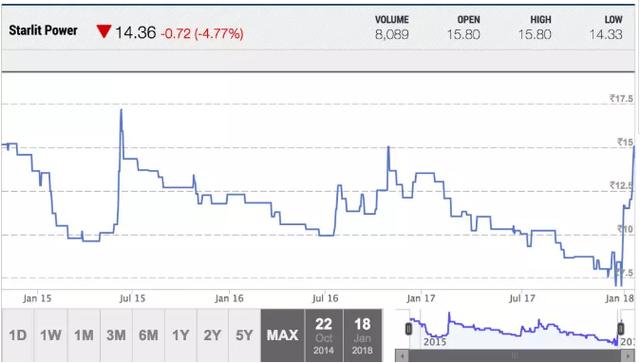640x363 pixels.
Task: Click the navigator scrollbar left arrow
Action: (x=402, y=356)
